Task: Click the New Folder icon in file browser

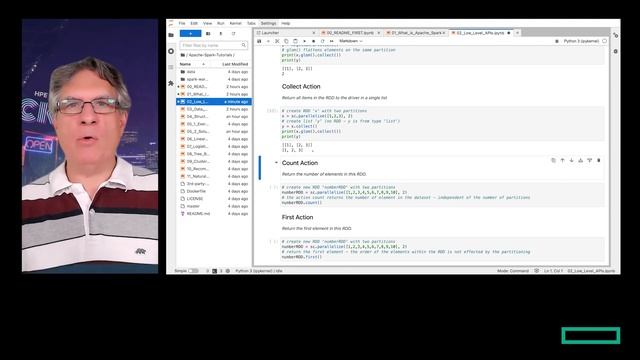Action: click(x=208, y=33)
